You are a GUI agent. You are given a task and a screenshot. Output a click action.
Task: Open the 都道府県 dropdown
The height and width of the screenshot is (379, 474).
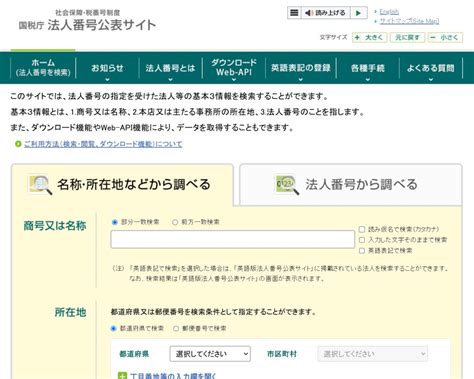click(x=210, y=354)
